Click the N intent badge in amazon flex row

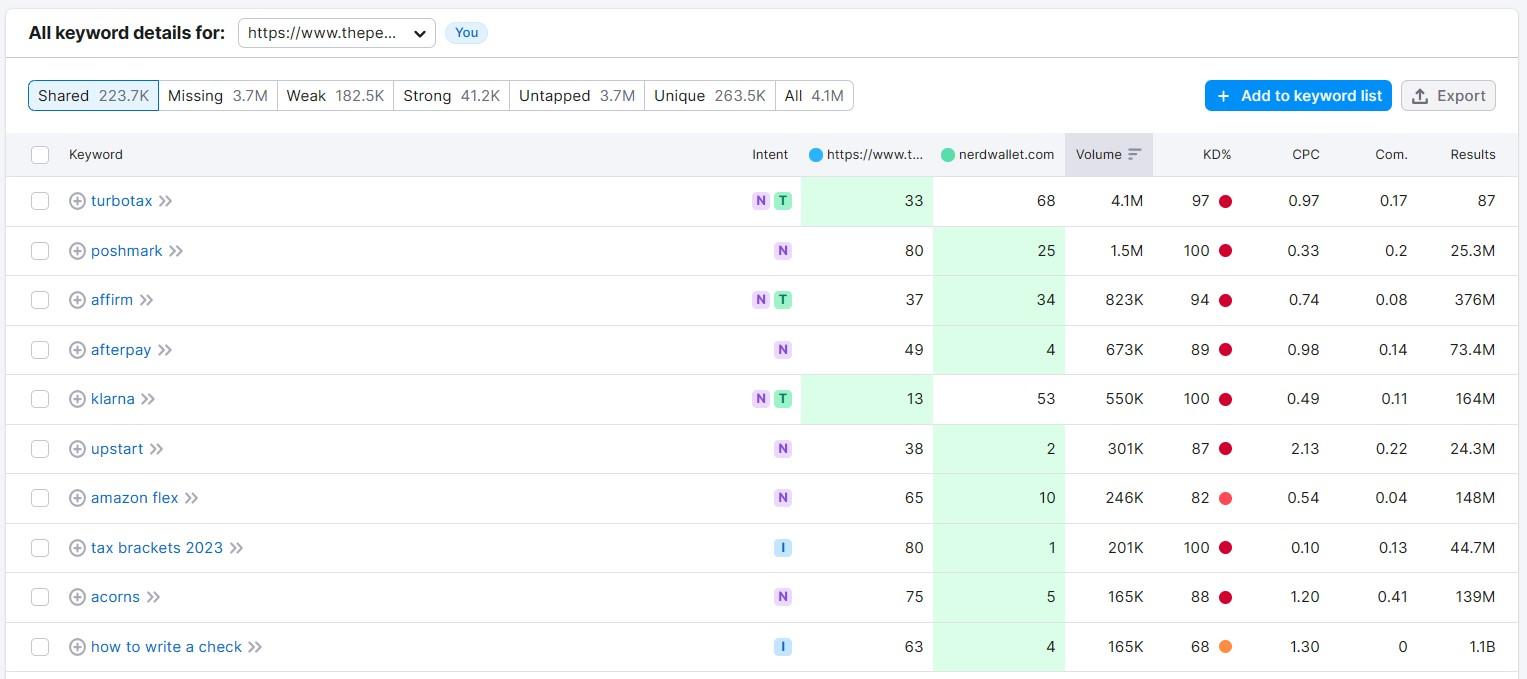click(x=783, y=498)
